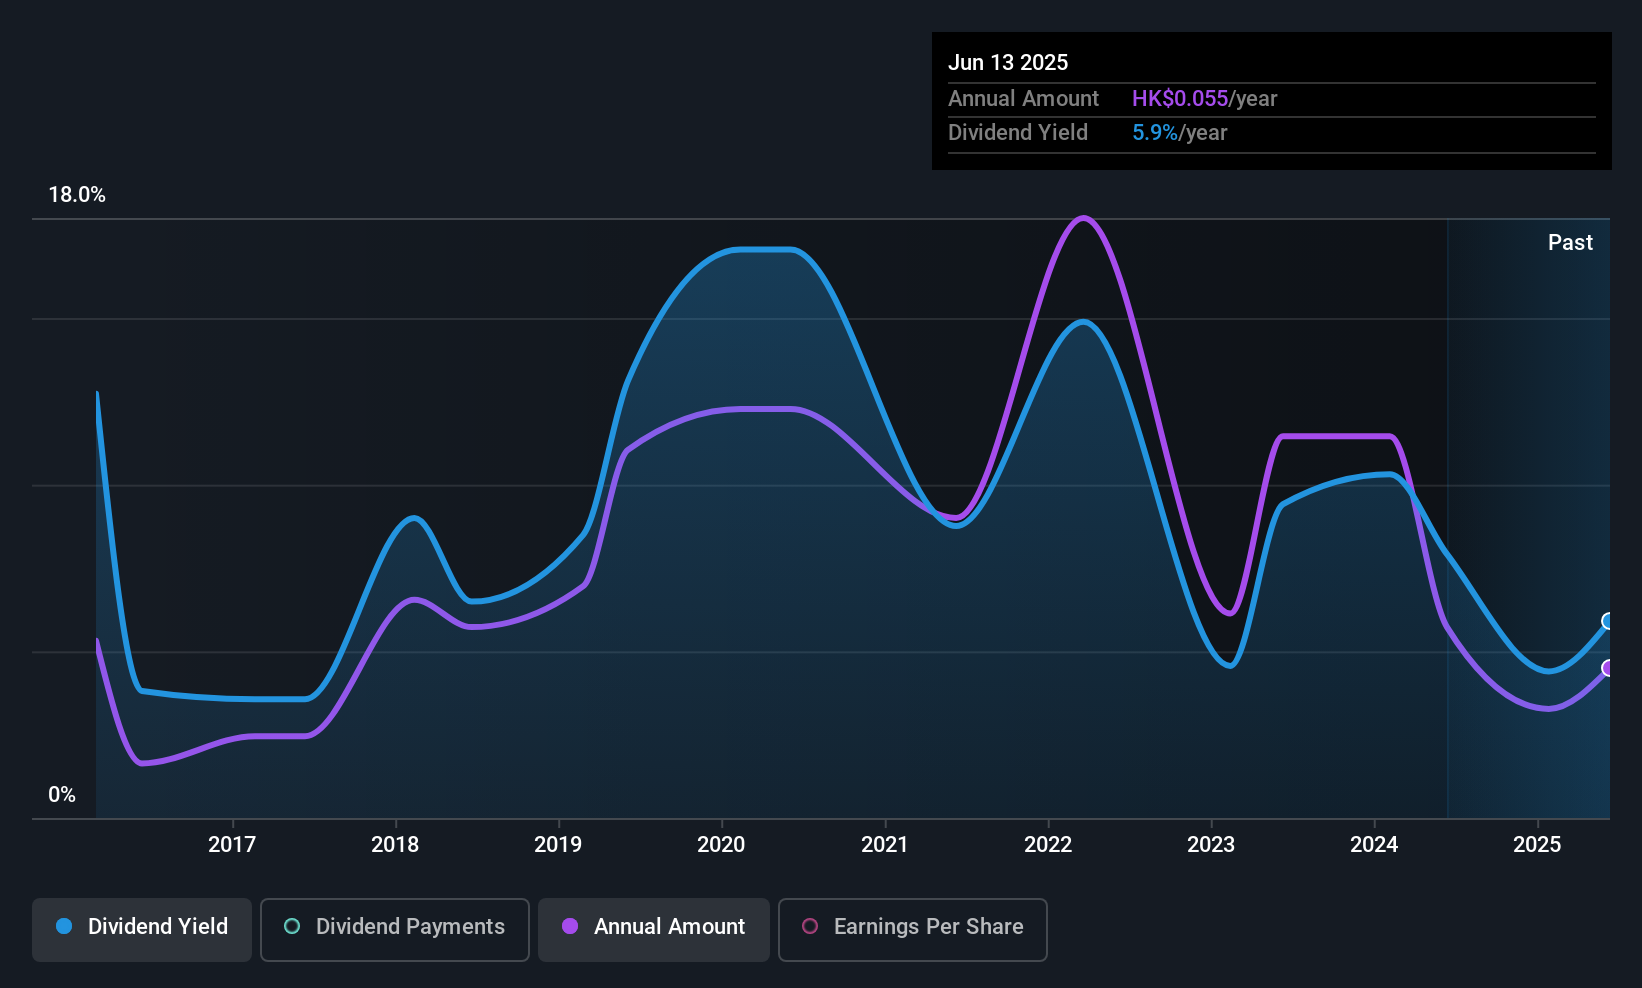Click the purple Annual Amount endpoint marker
Image resolution: width=1642 pixels, height=988 pixels.
click(1609, 668)
